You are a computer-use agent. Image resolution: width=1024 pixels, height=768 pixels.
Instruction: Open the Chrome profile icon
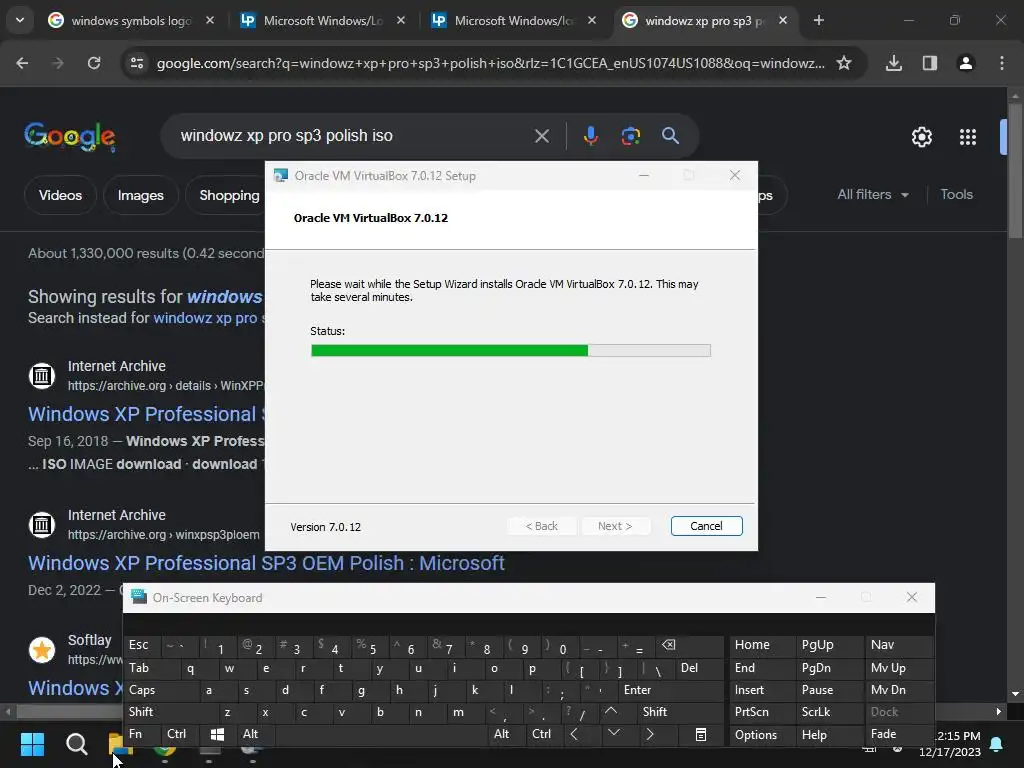(x=965, y=63)
